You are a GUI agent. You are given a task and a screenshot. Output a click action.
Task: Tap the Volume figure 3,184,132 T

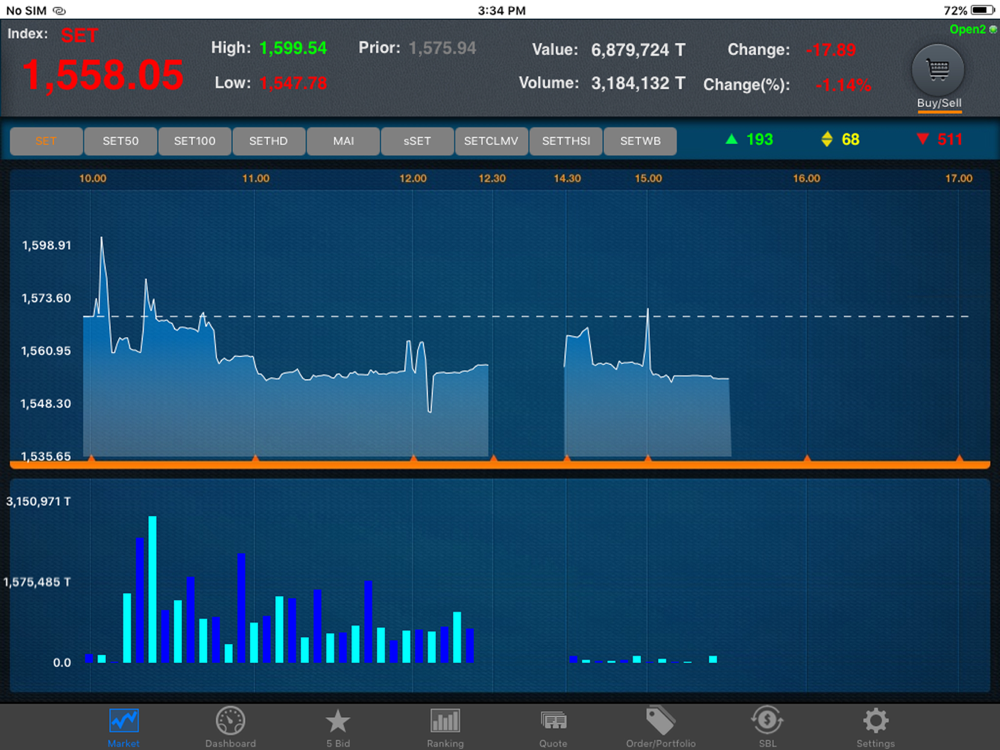638,84
